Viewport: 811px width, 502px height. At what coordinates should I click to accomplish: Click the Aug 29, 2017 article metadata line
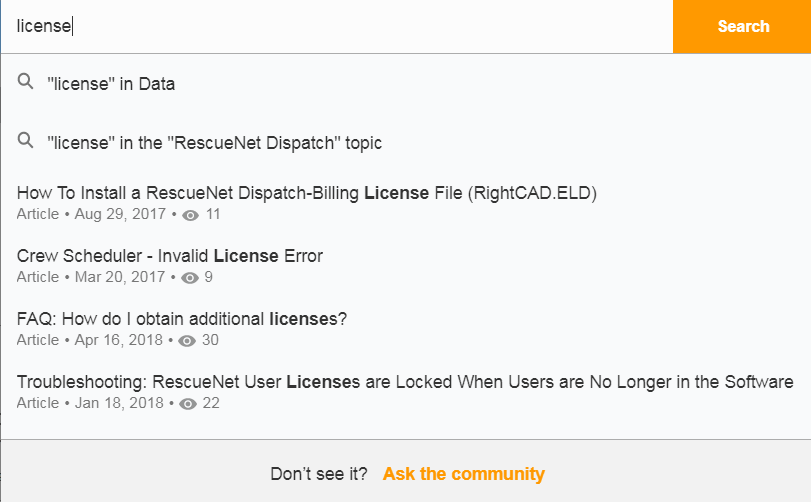pyautogui.click(x=118, y=214)
